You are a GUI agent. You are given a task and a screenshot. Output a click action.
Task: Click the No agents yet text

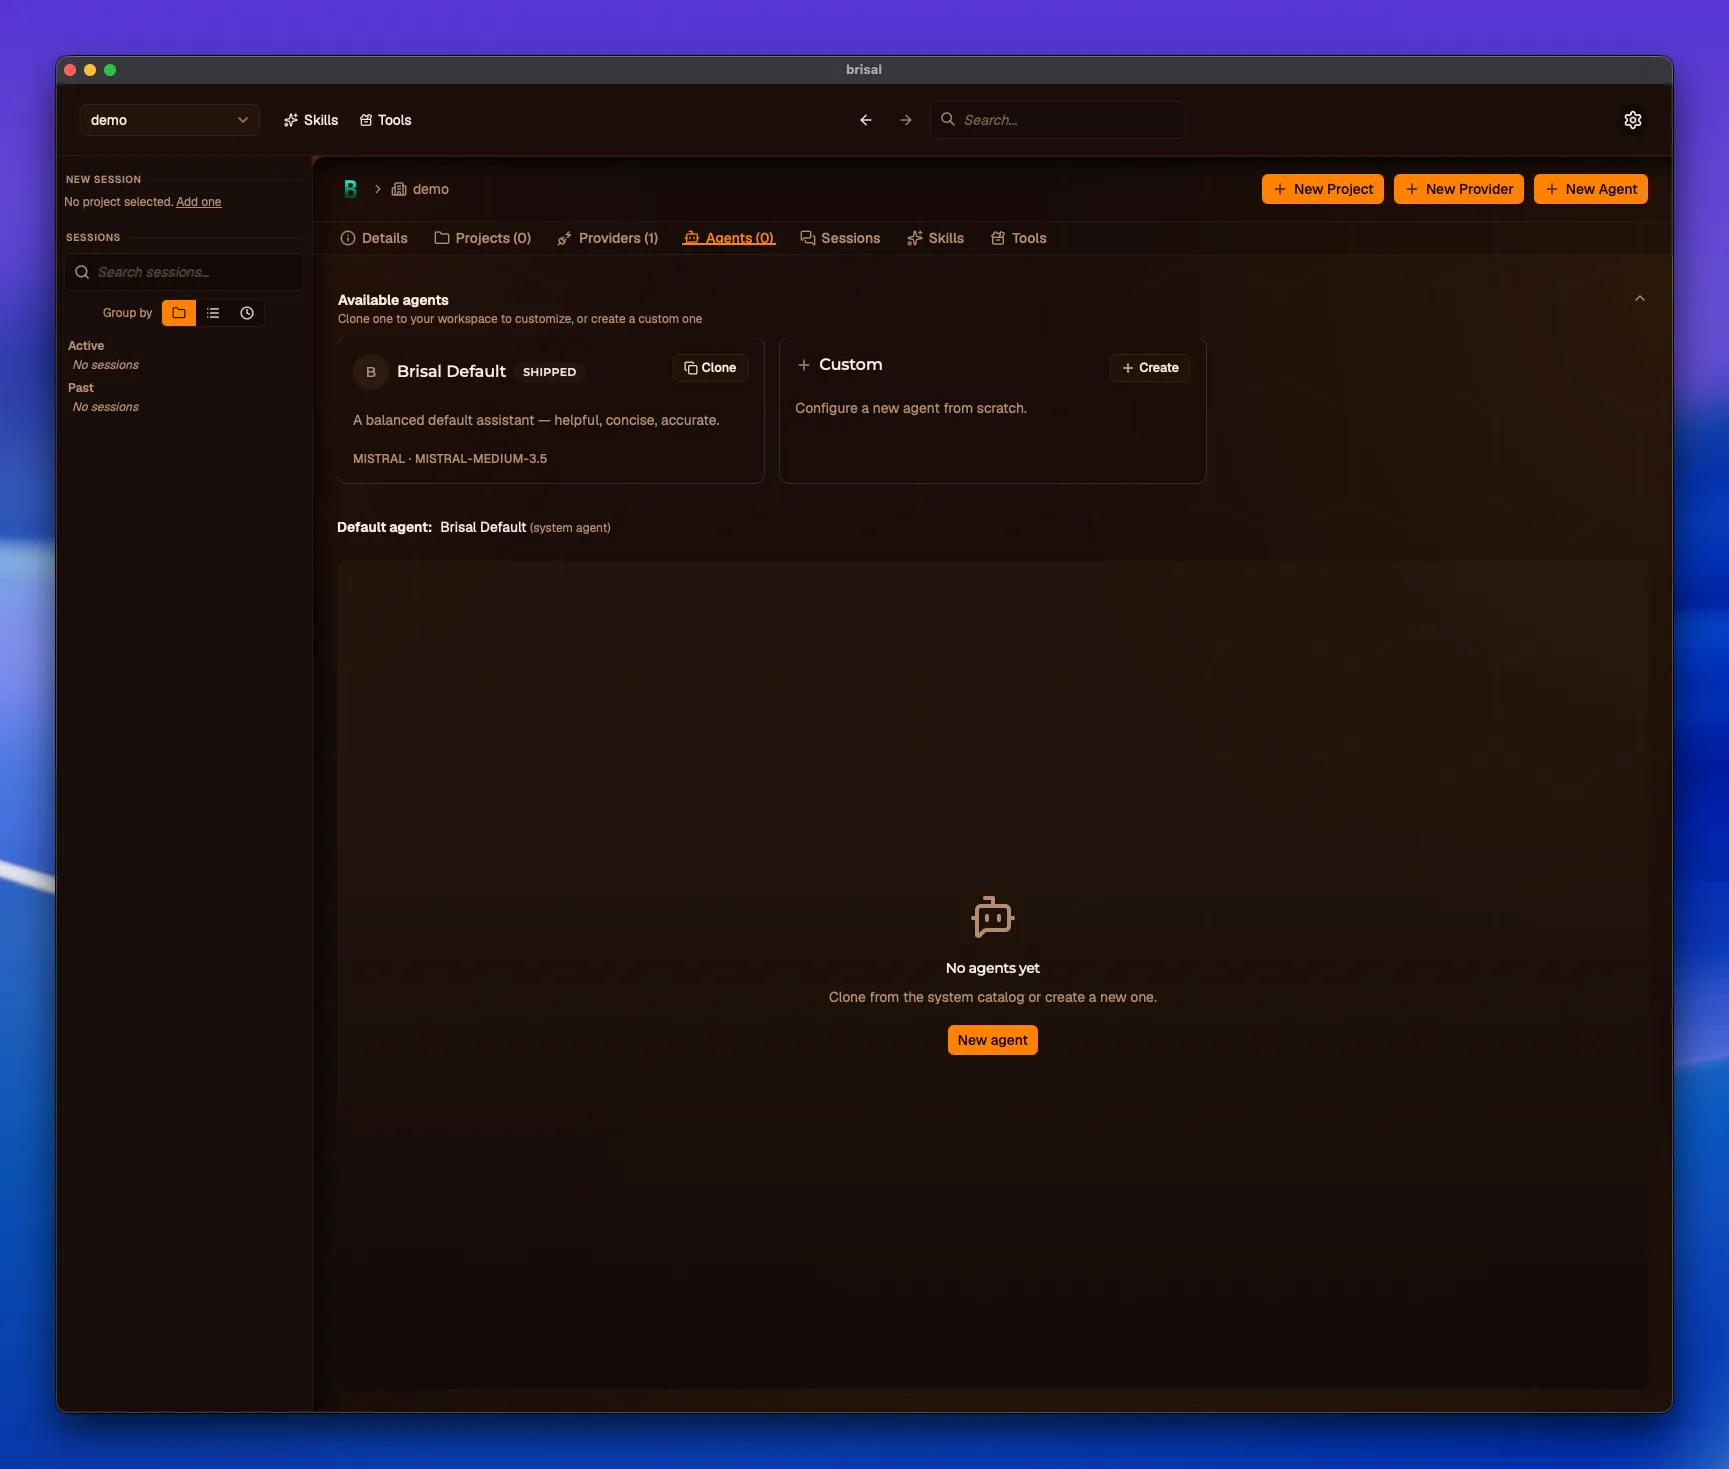993,968
